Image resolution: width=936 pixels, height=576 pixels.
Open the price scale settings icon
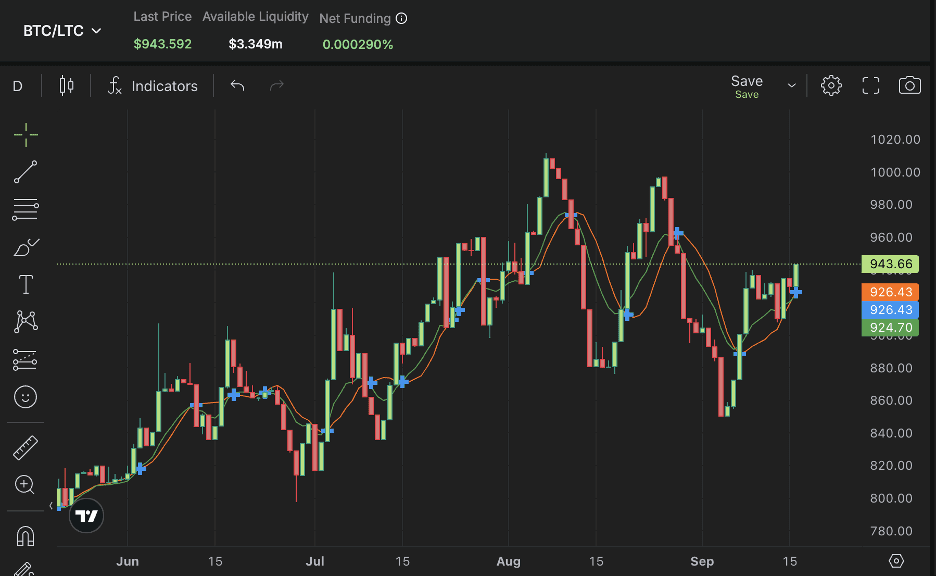click(x=896, y=561)
